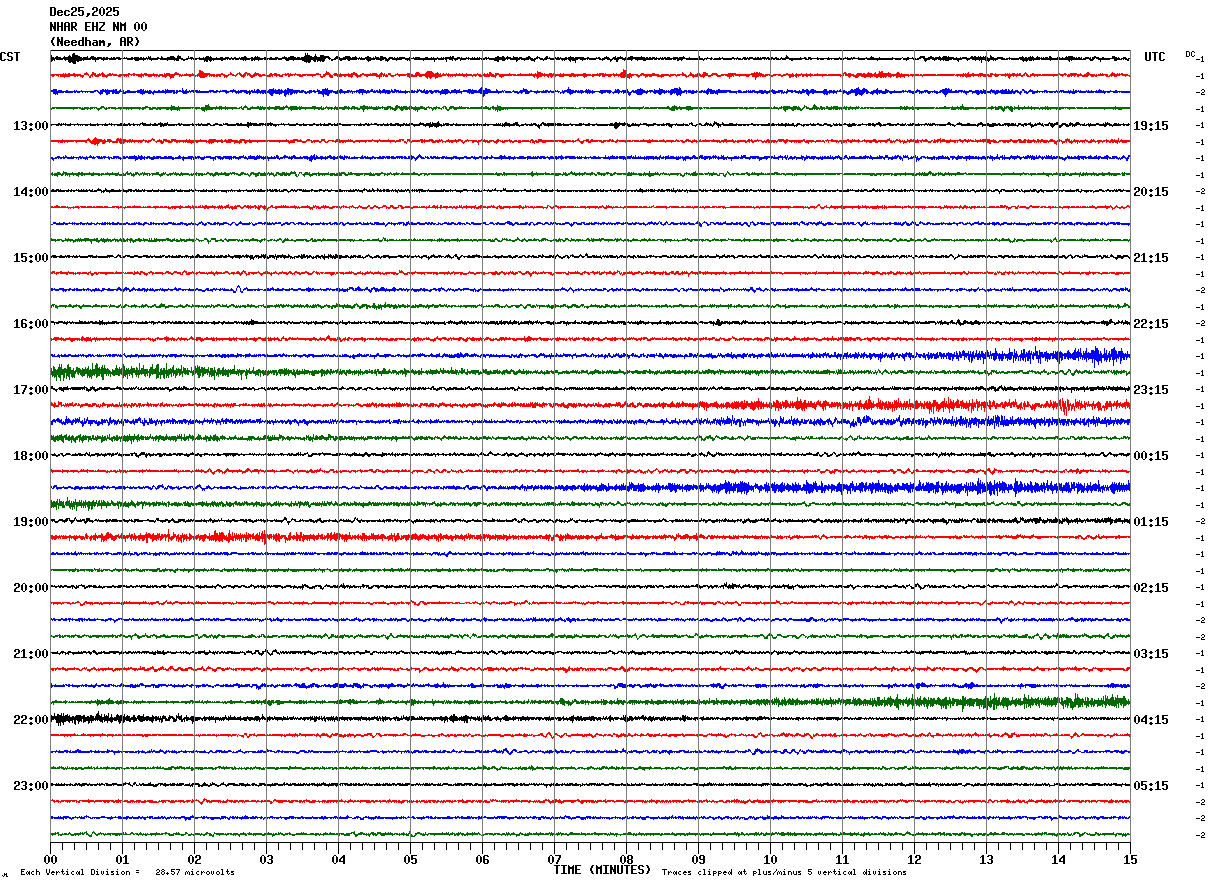Screen dimensions: 1210x886
Task: Click minute tick 02 on the time axis
Action: (x=194, y=859)
